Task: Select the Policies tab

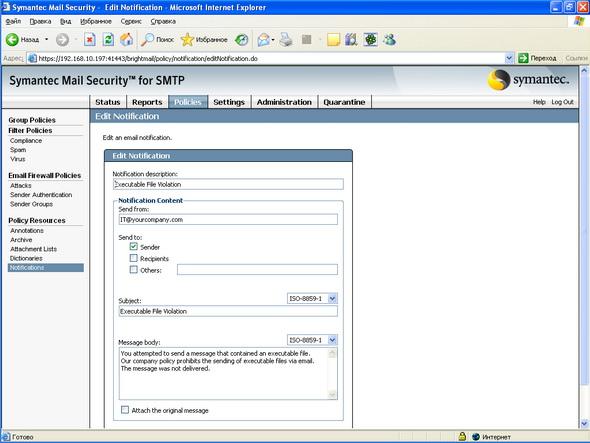Action: point(188,102)
